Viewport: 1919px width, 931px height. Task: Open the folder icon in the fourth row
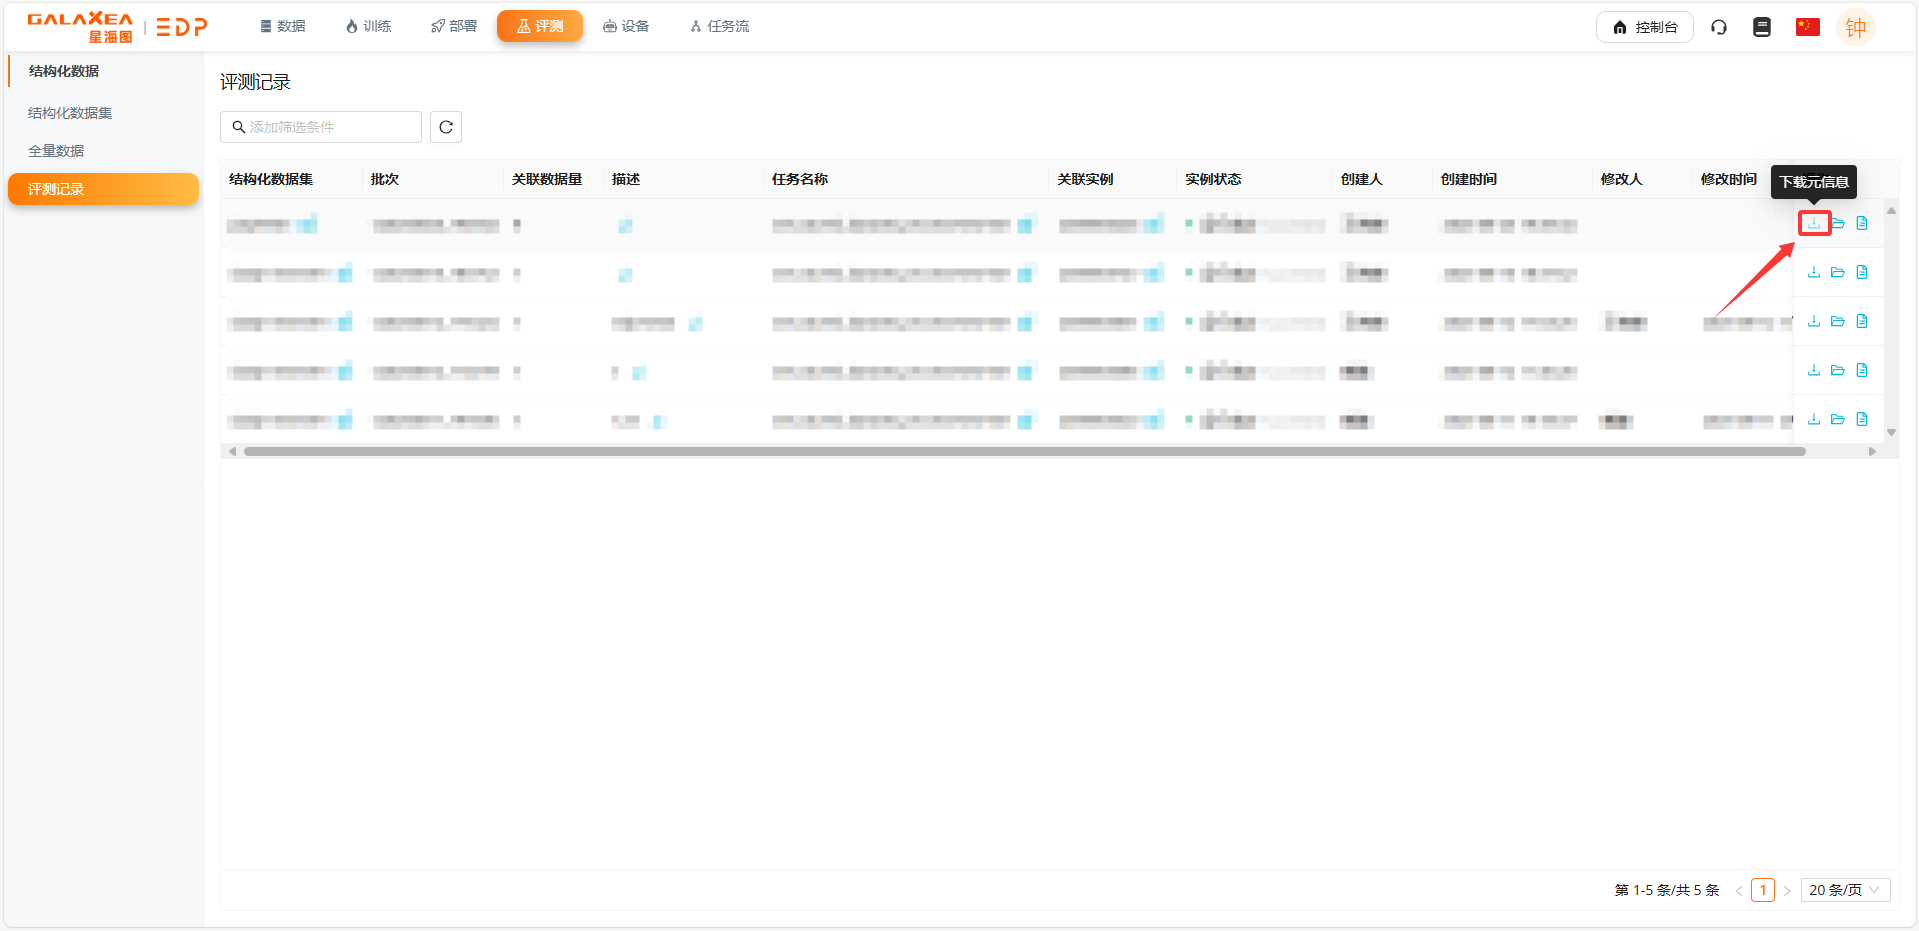(x=1838, y=370)
